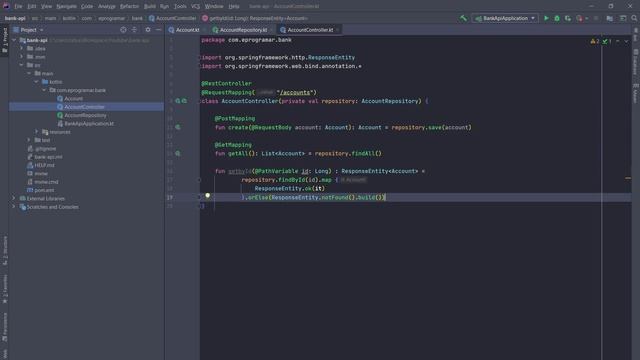This screenshot has width=640, height=360.
Task: Click next highlighted error arrow
Action: coord(626,41)
